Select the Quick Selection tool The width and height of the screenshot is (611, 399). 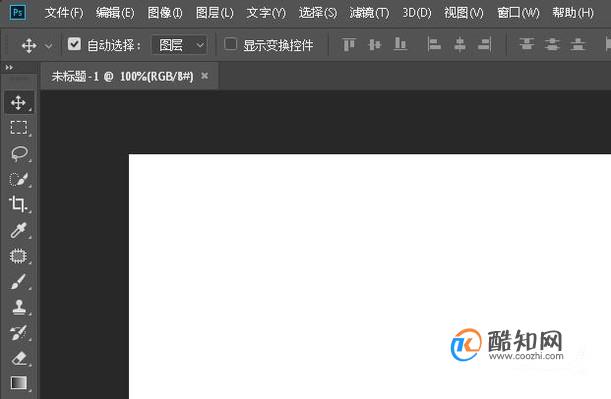[19, 179]
